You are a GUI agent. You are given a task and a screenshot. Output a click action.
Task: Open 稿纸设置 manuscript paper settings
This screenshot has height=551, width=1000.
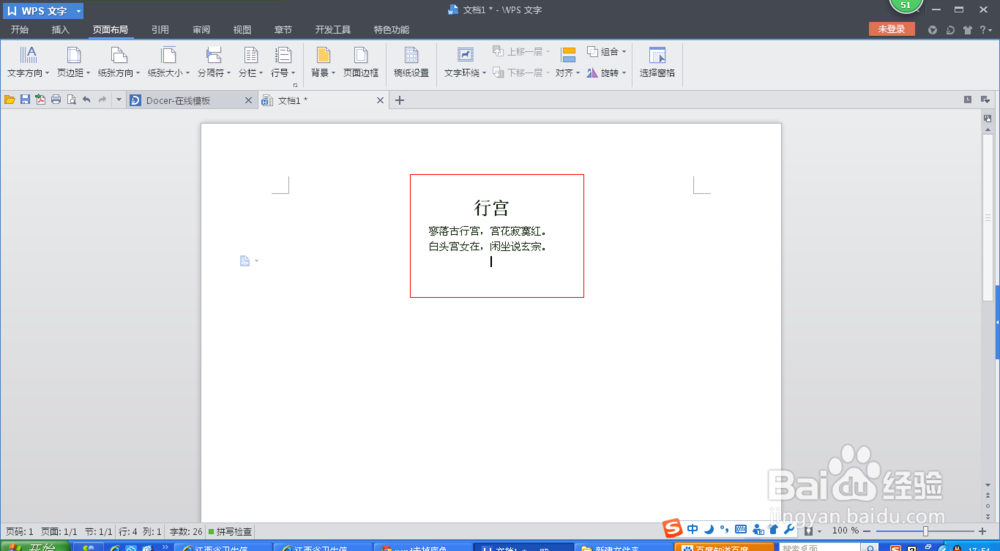[x=411, y=62]
